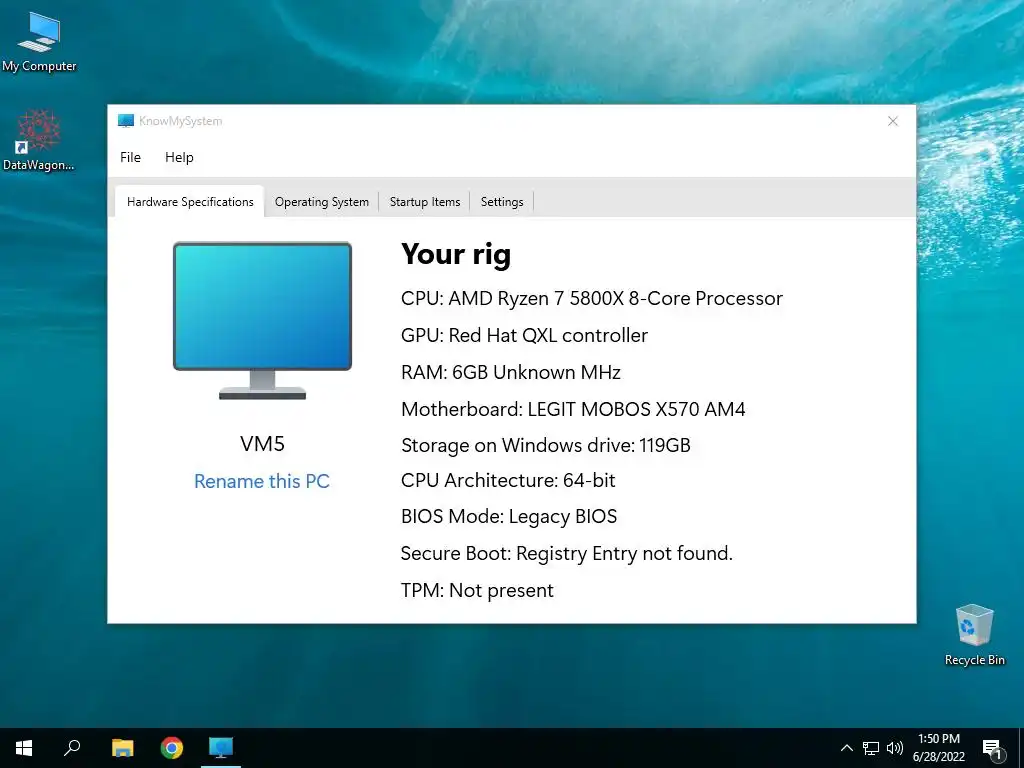Click TPM: Not present line
1024x768 pixels.
click(x=477, y=590)
